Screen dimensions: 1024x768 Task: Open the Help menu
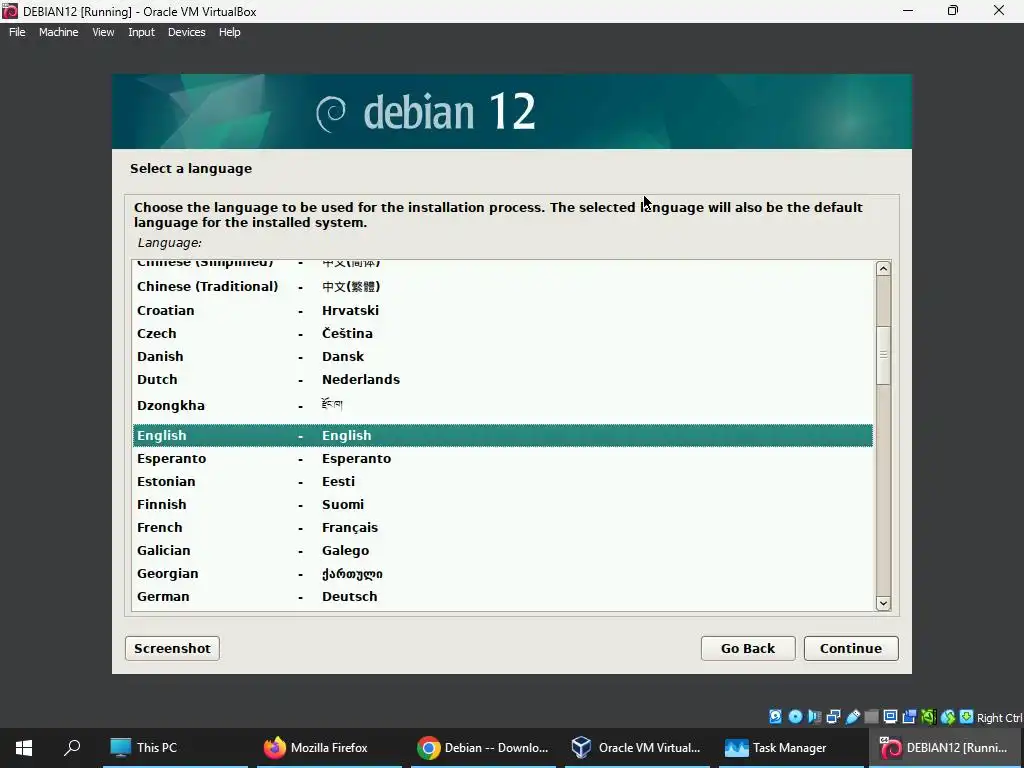coord(229,32)
